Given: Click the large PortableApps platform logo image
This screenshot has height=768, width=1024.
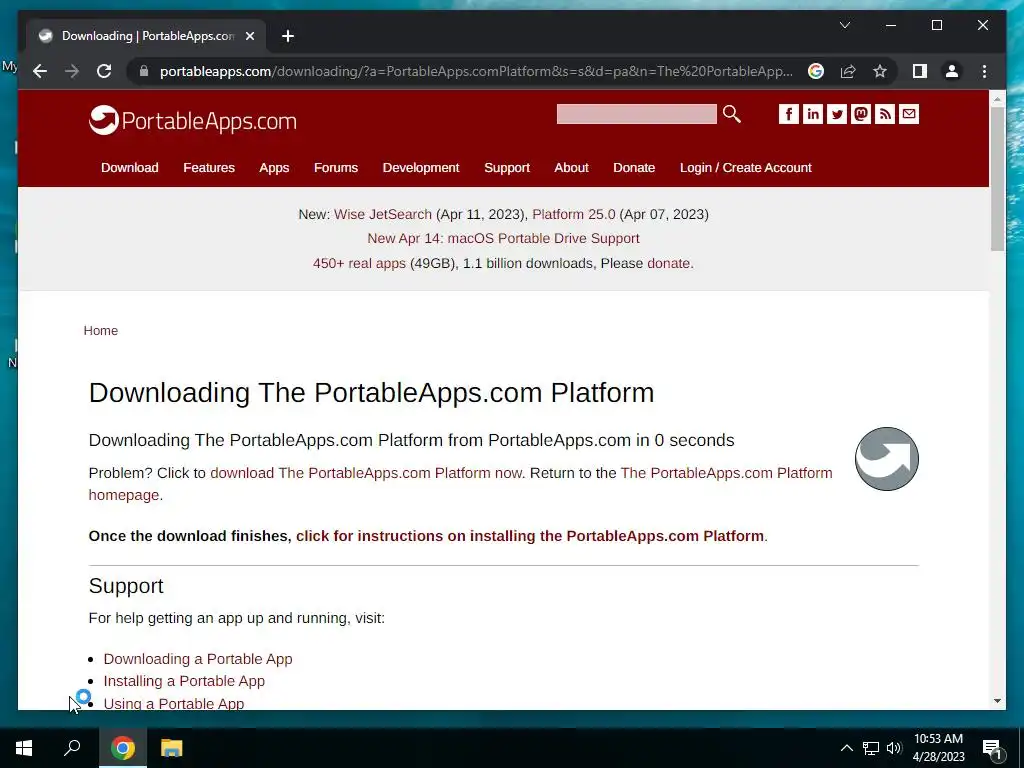Looking at the screenshot, I should coord(886,458).
